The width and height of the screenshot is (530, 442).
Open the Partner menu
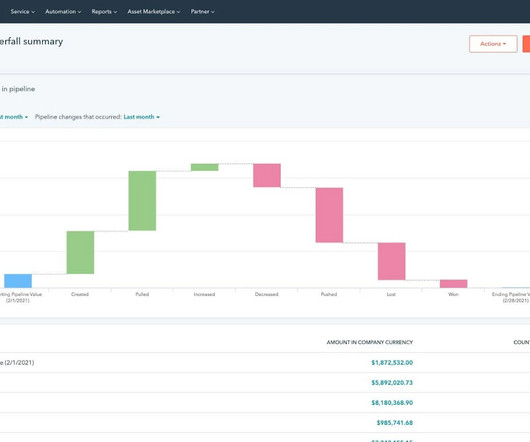(x=202, y=11)
